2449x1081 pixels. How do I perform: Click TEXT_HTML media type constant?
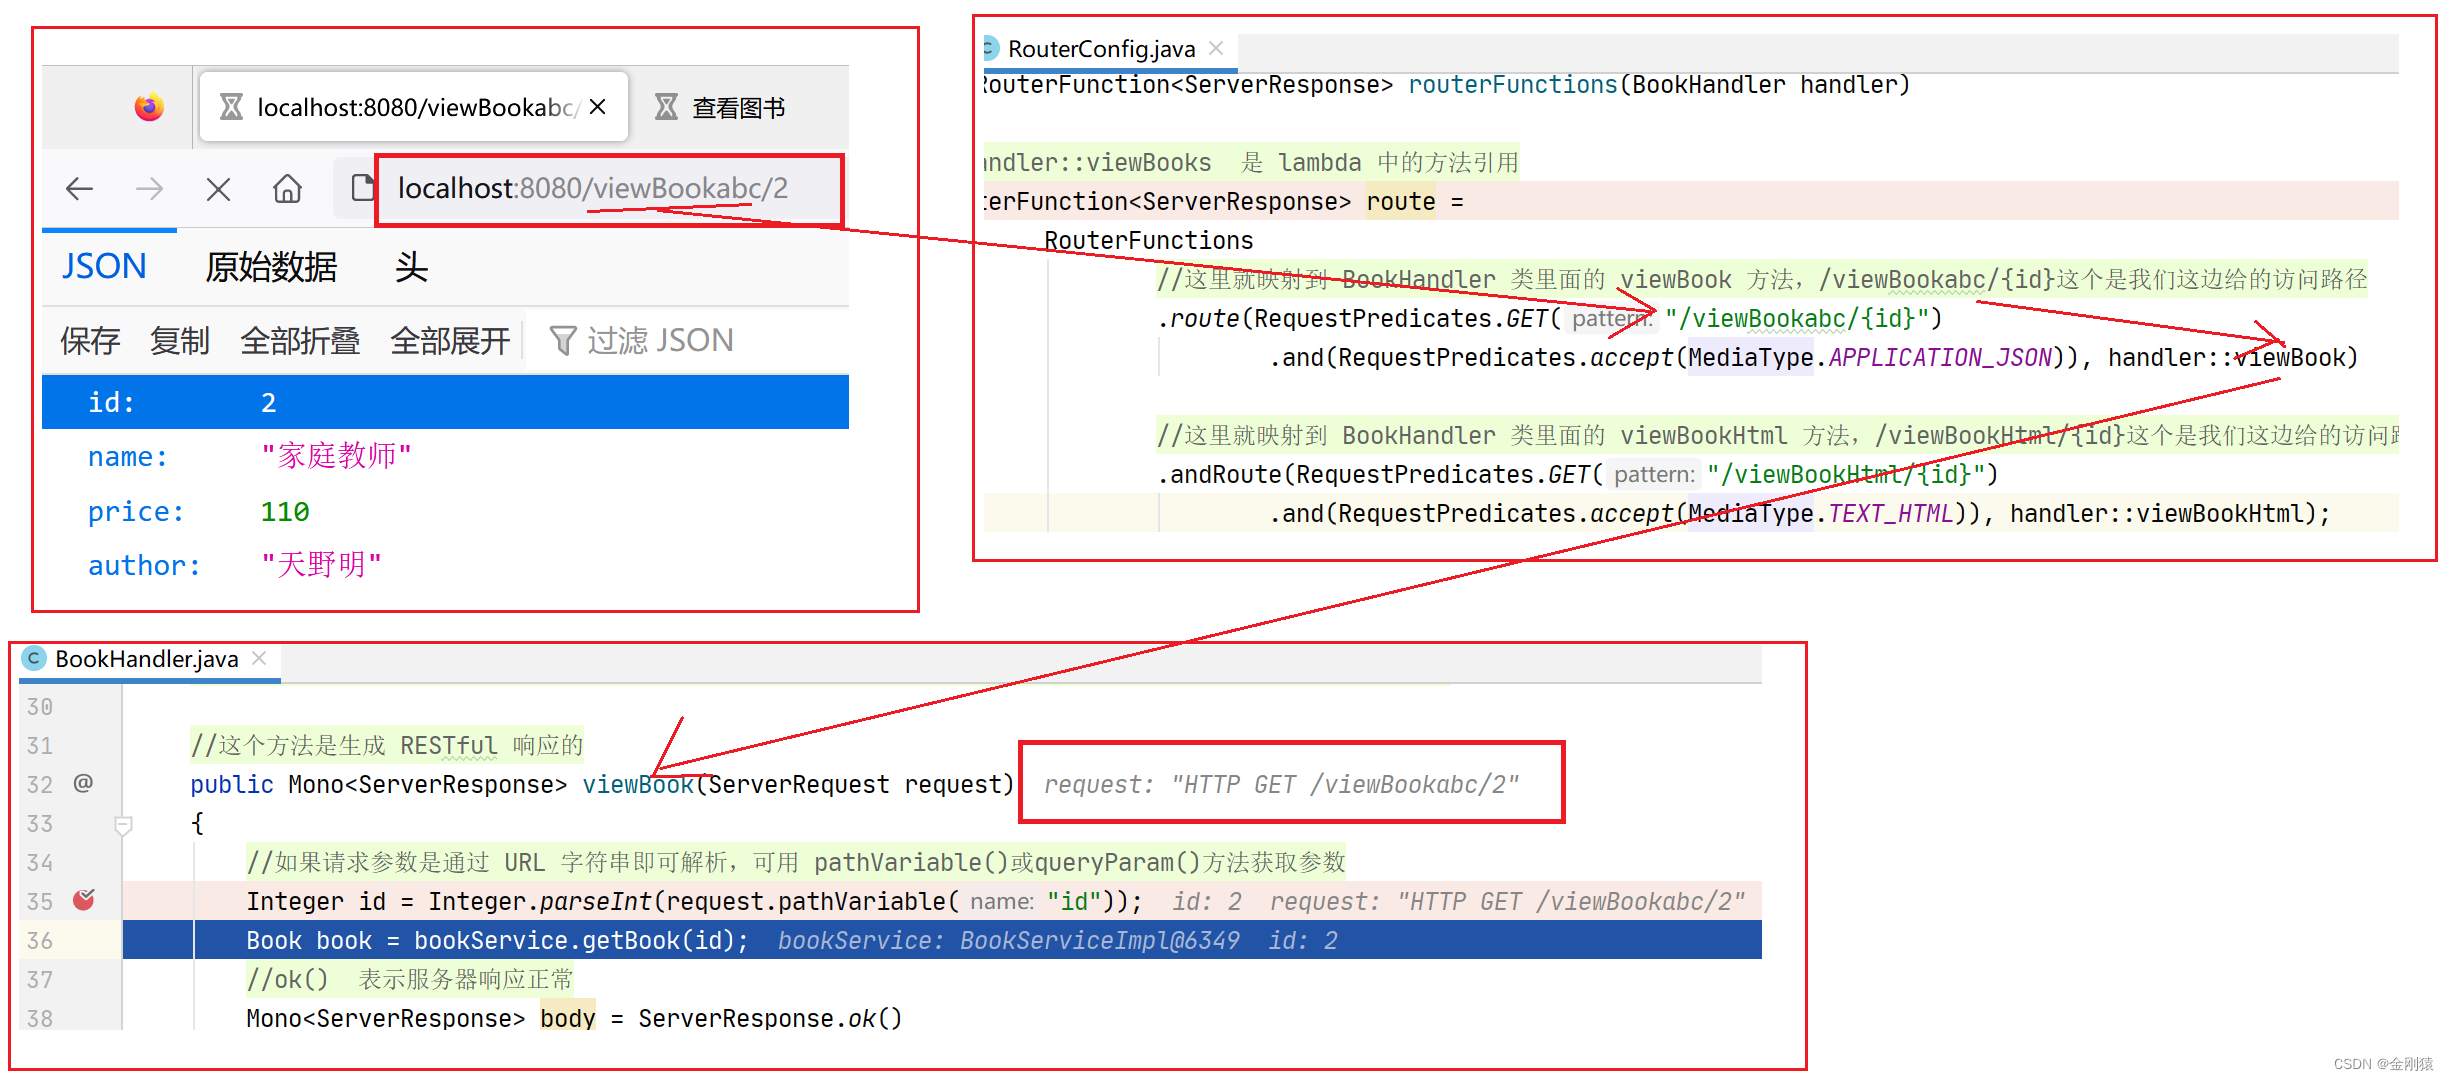pyautogui.click(x=1891, y=513)
